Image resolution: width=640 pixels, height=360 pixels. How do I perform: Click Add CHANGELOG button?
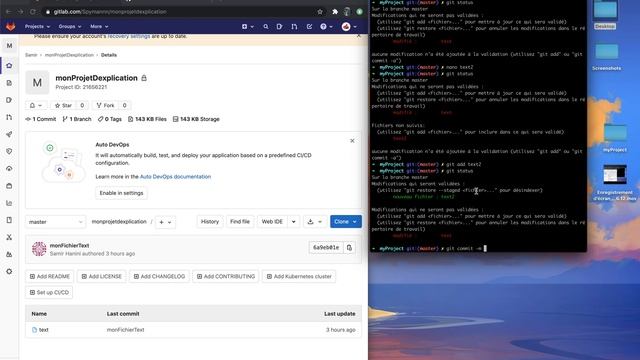point(159,276)
